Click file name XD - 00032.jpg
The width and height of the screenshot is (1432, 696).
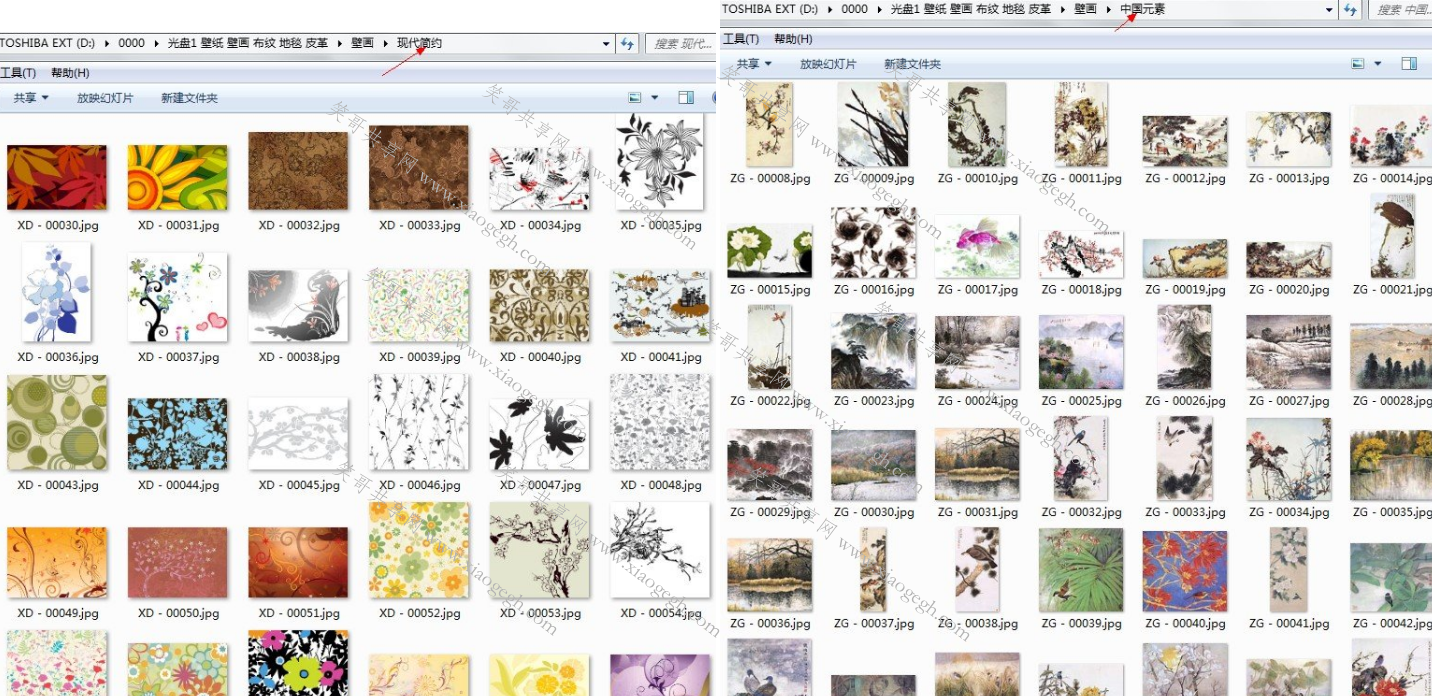[299, 226]
